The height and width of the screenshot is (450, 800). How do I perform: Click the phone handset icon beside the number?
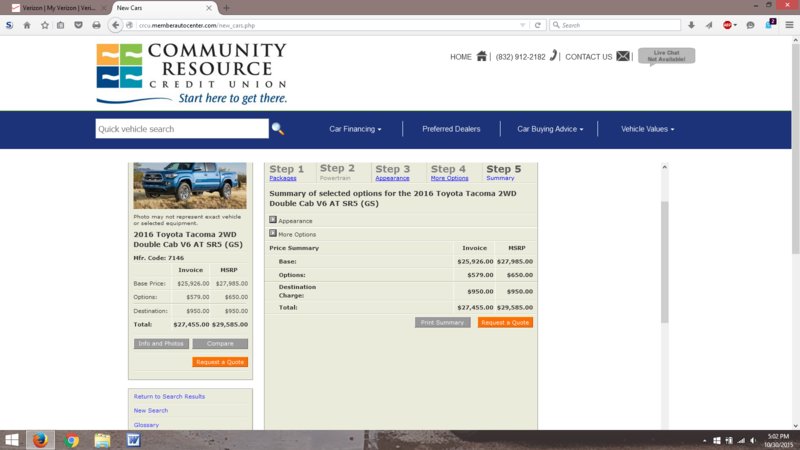pos(553,56)
